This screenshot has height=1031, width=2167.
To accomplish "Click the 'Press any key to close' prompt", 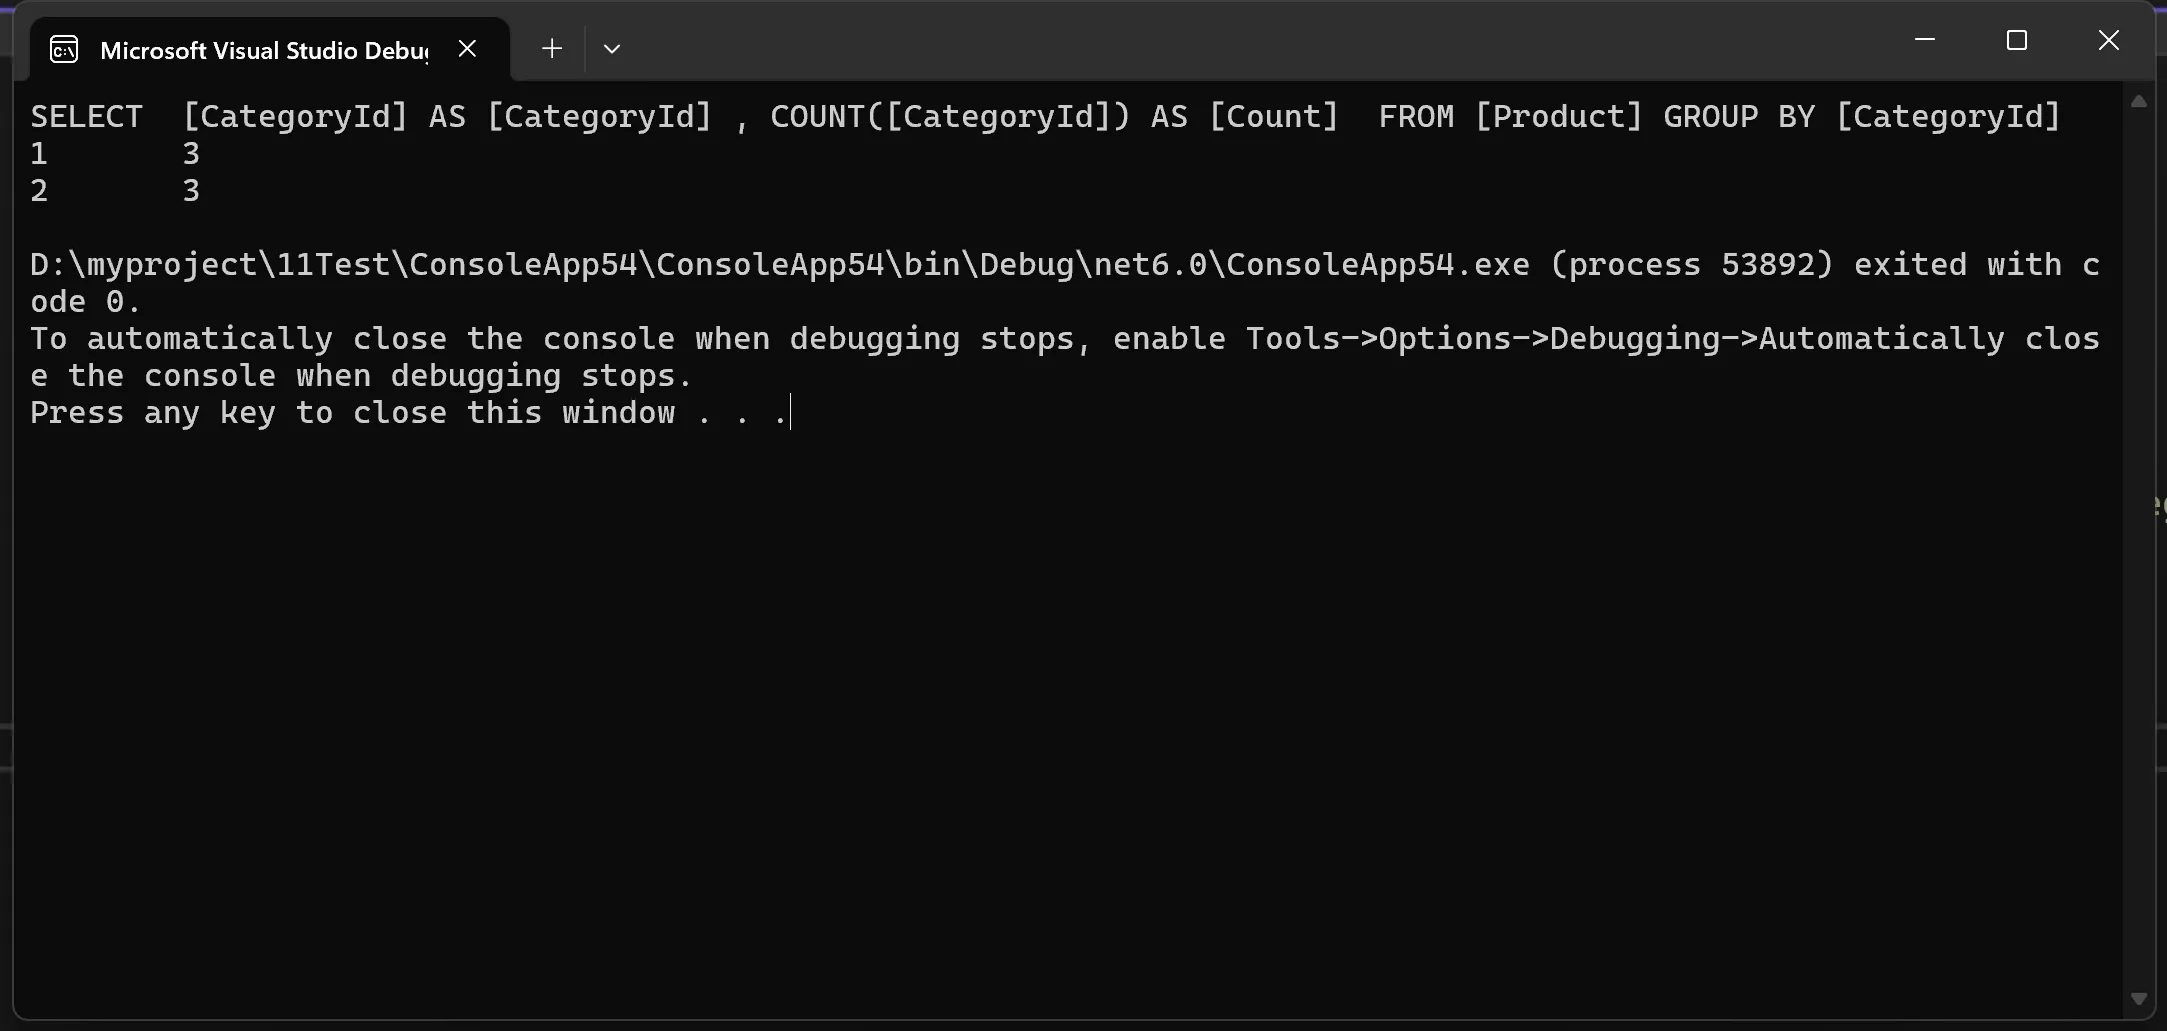I will tap(410, 413).
